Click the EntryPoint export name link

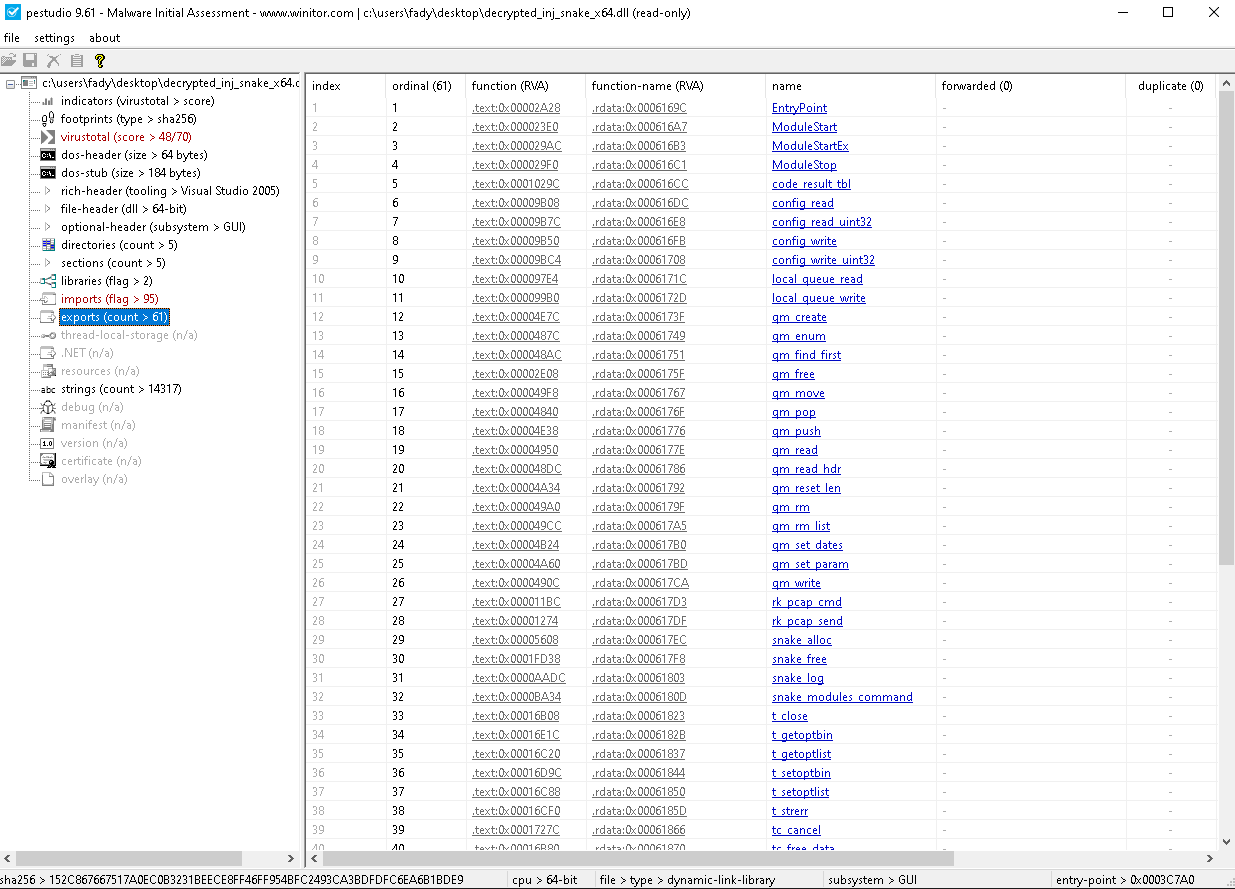[x=799, y=108]
